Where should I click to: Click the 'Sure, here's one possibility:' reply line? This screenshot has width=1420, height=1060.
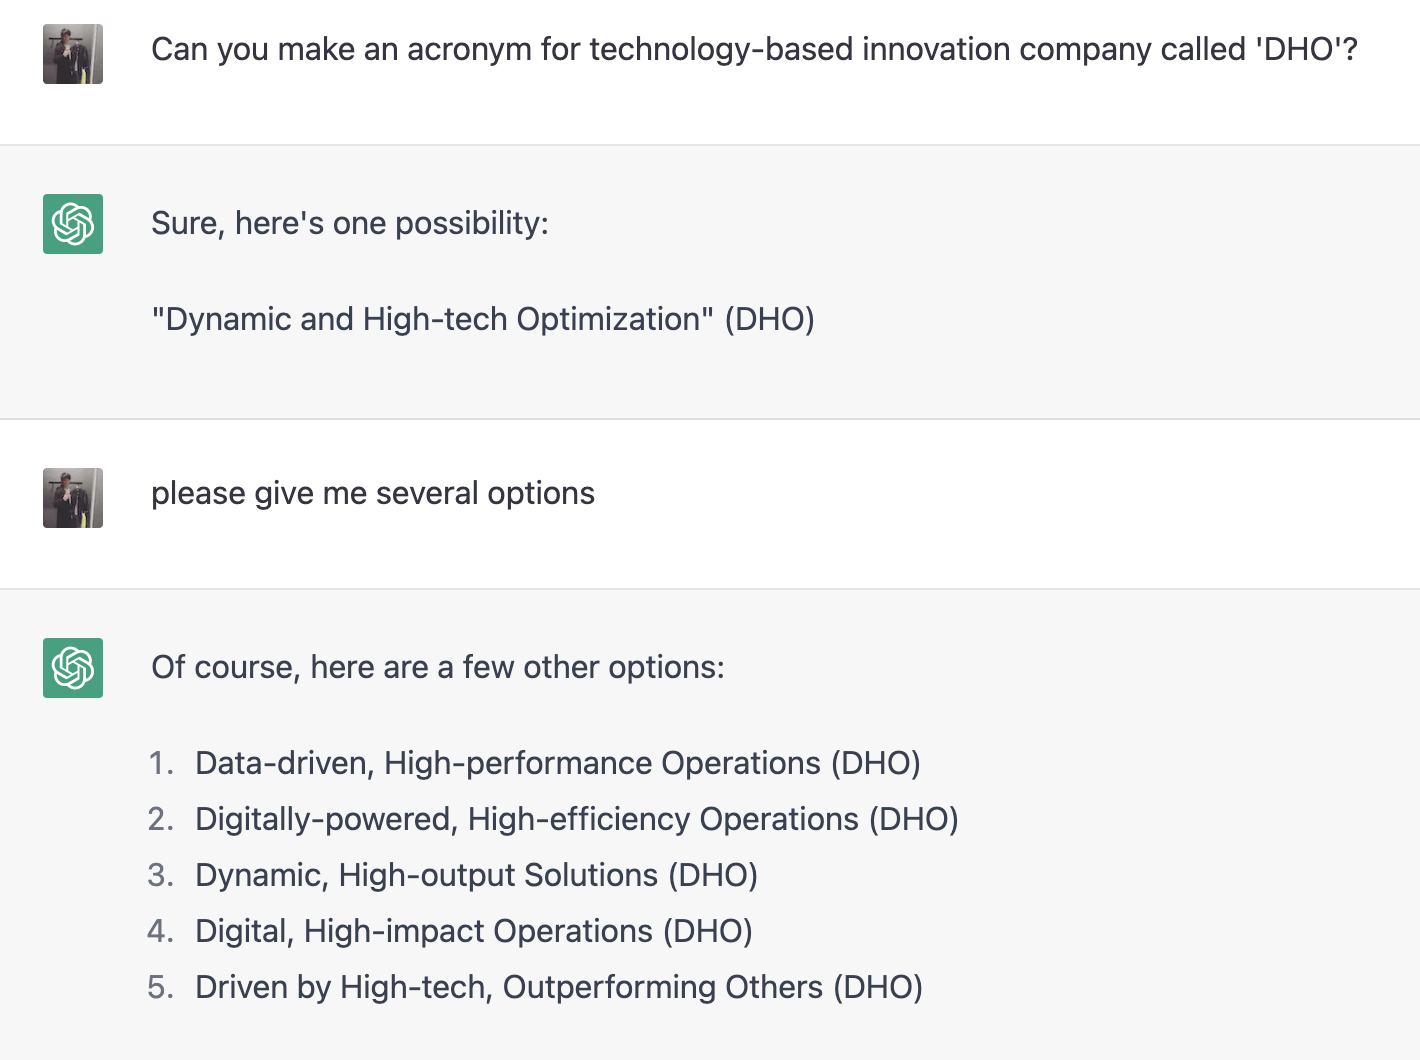[350, 223]
